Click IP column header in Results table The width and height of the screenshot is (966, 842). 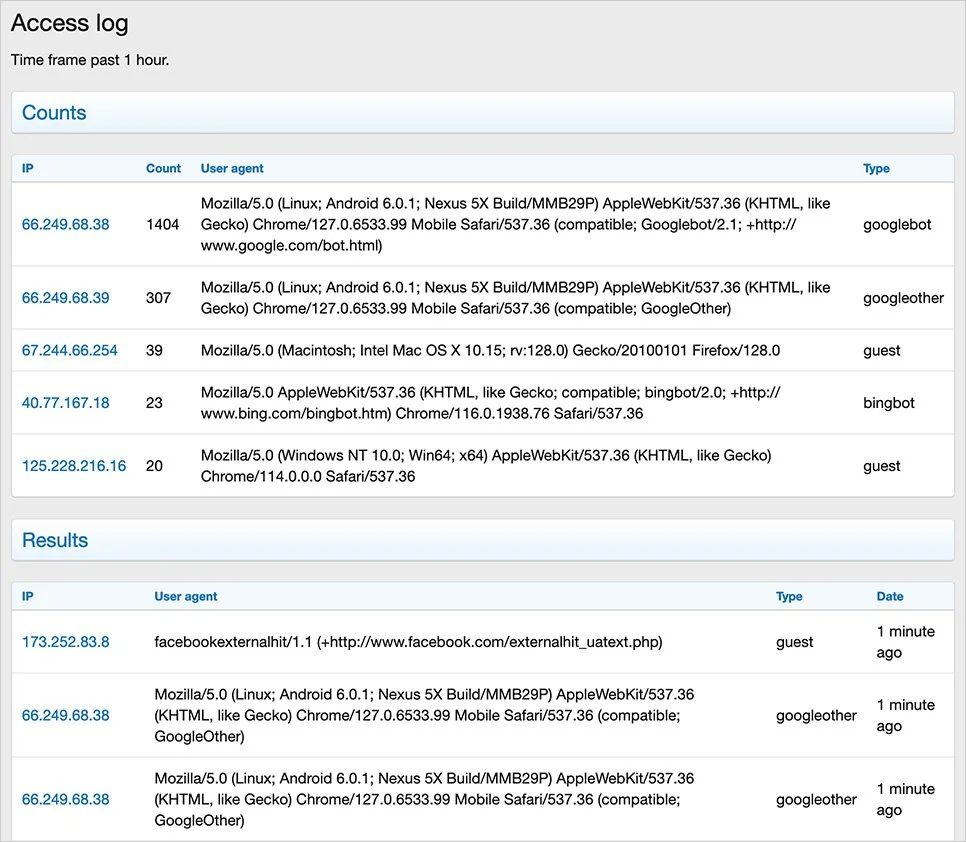[x=28, y=597]
